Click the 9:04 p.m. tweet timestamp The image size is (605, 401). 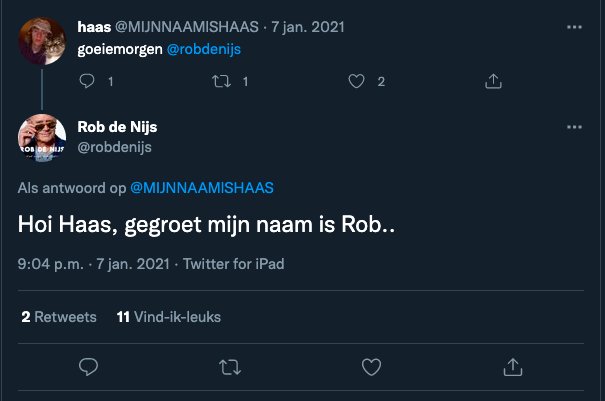coord(53,265)
